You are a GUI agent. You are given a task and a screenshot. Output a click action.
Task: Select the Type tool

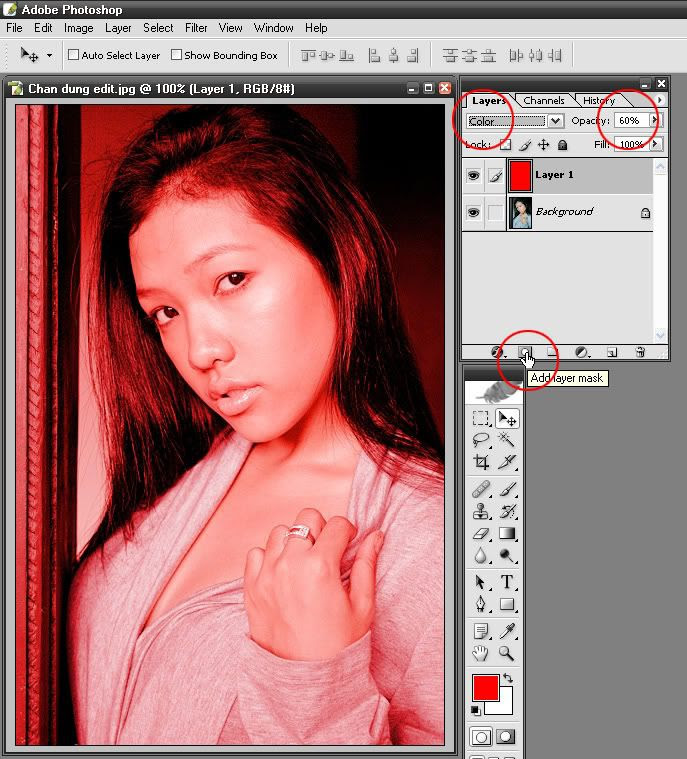(x=506, y=582)
